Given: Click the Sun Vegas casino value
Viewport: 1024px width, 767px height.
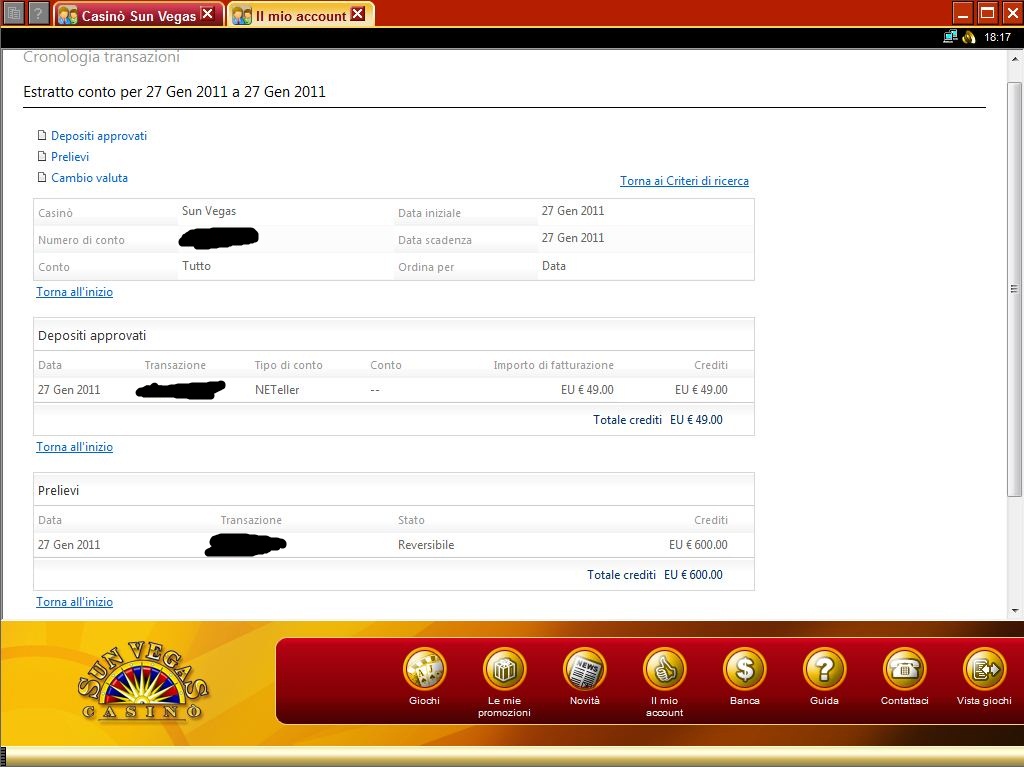Looking at the screenshot, I should (x=209, y=211).
